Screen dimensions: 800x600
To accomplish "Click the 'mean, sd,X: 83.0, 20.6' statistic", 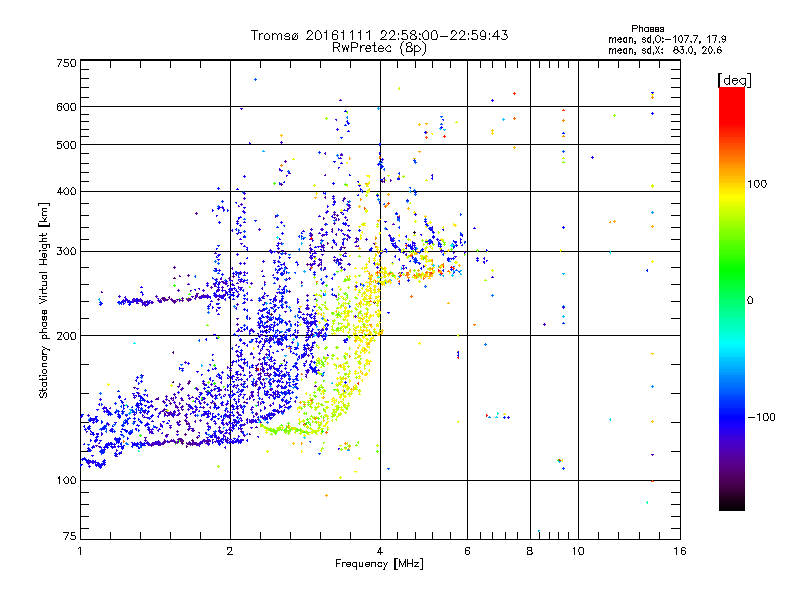I will (665, 51).
